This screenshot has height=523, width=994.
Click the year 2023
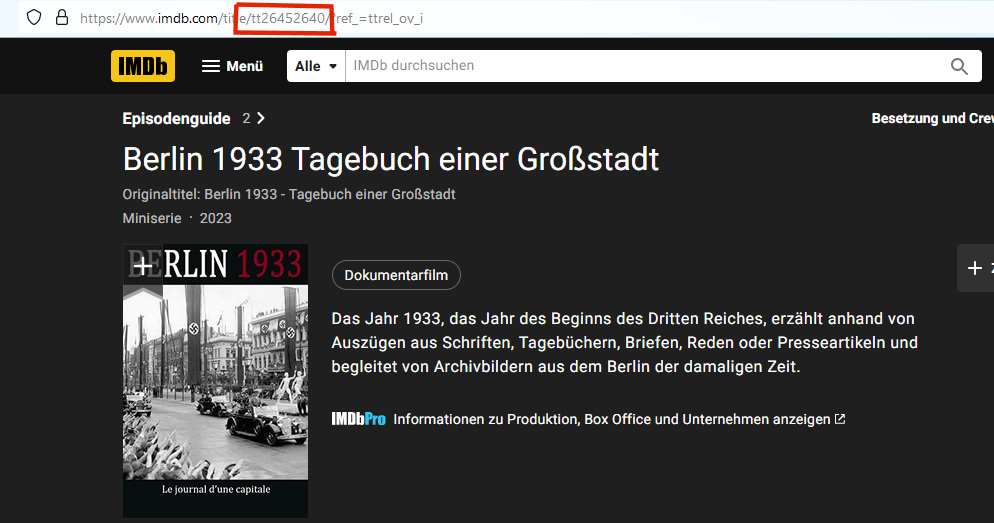[x=216, y=218]
